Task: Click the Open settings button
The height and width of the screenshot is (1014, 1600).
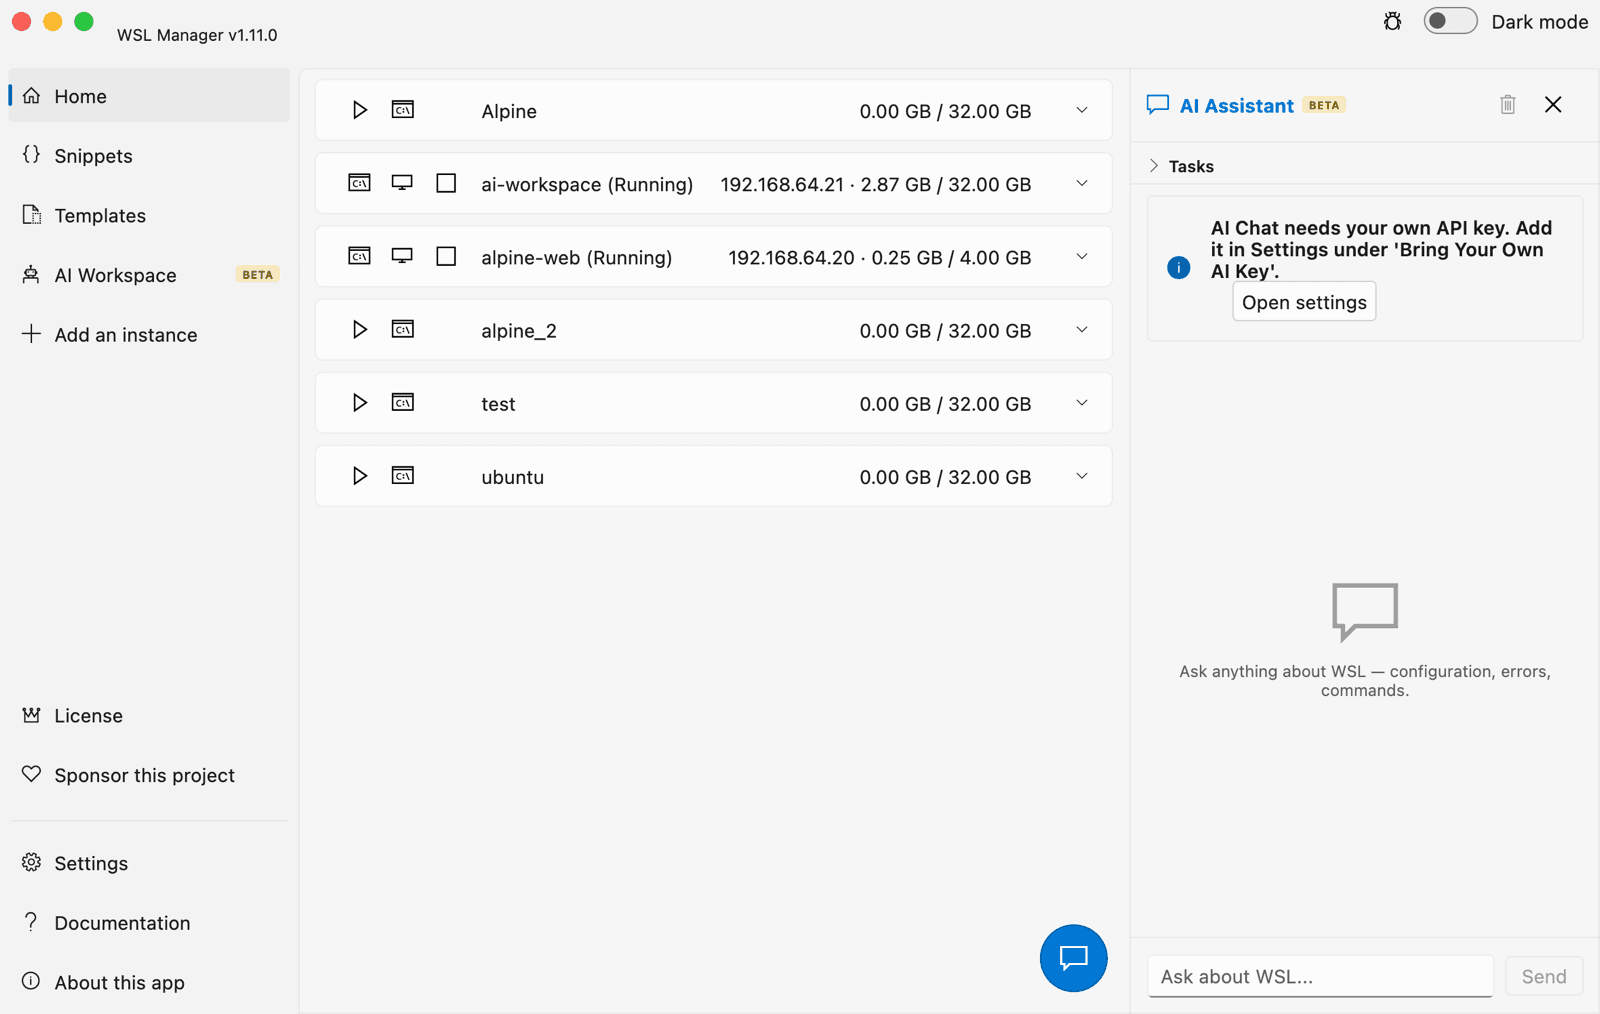Action: coord(1304,302)
